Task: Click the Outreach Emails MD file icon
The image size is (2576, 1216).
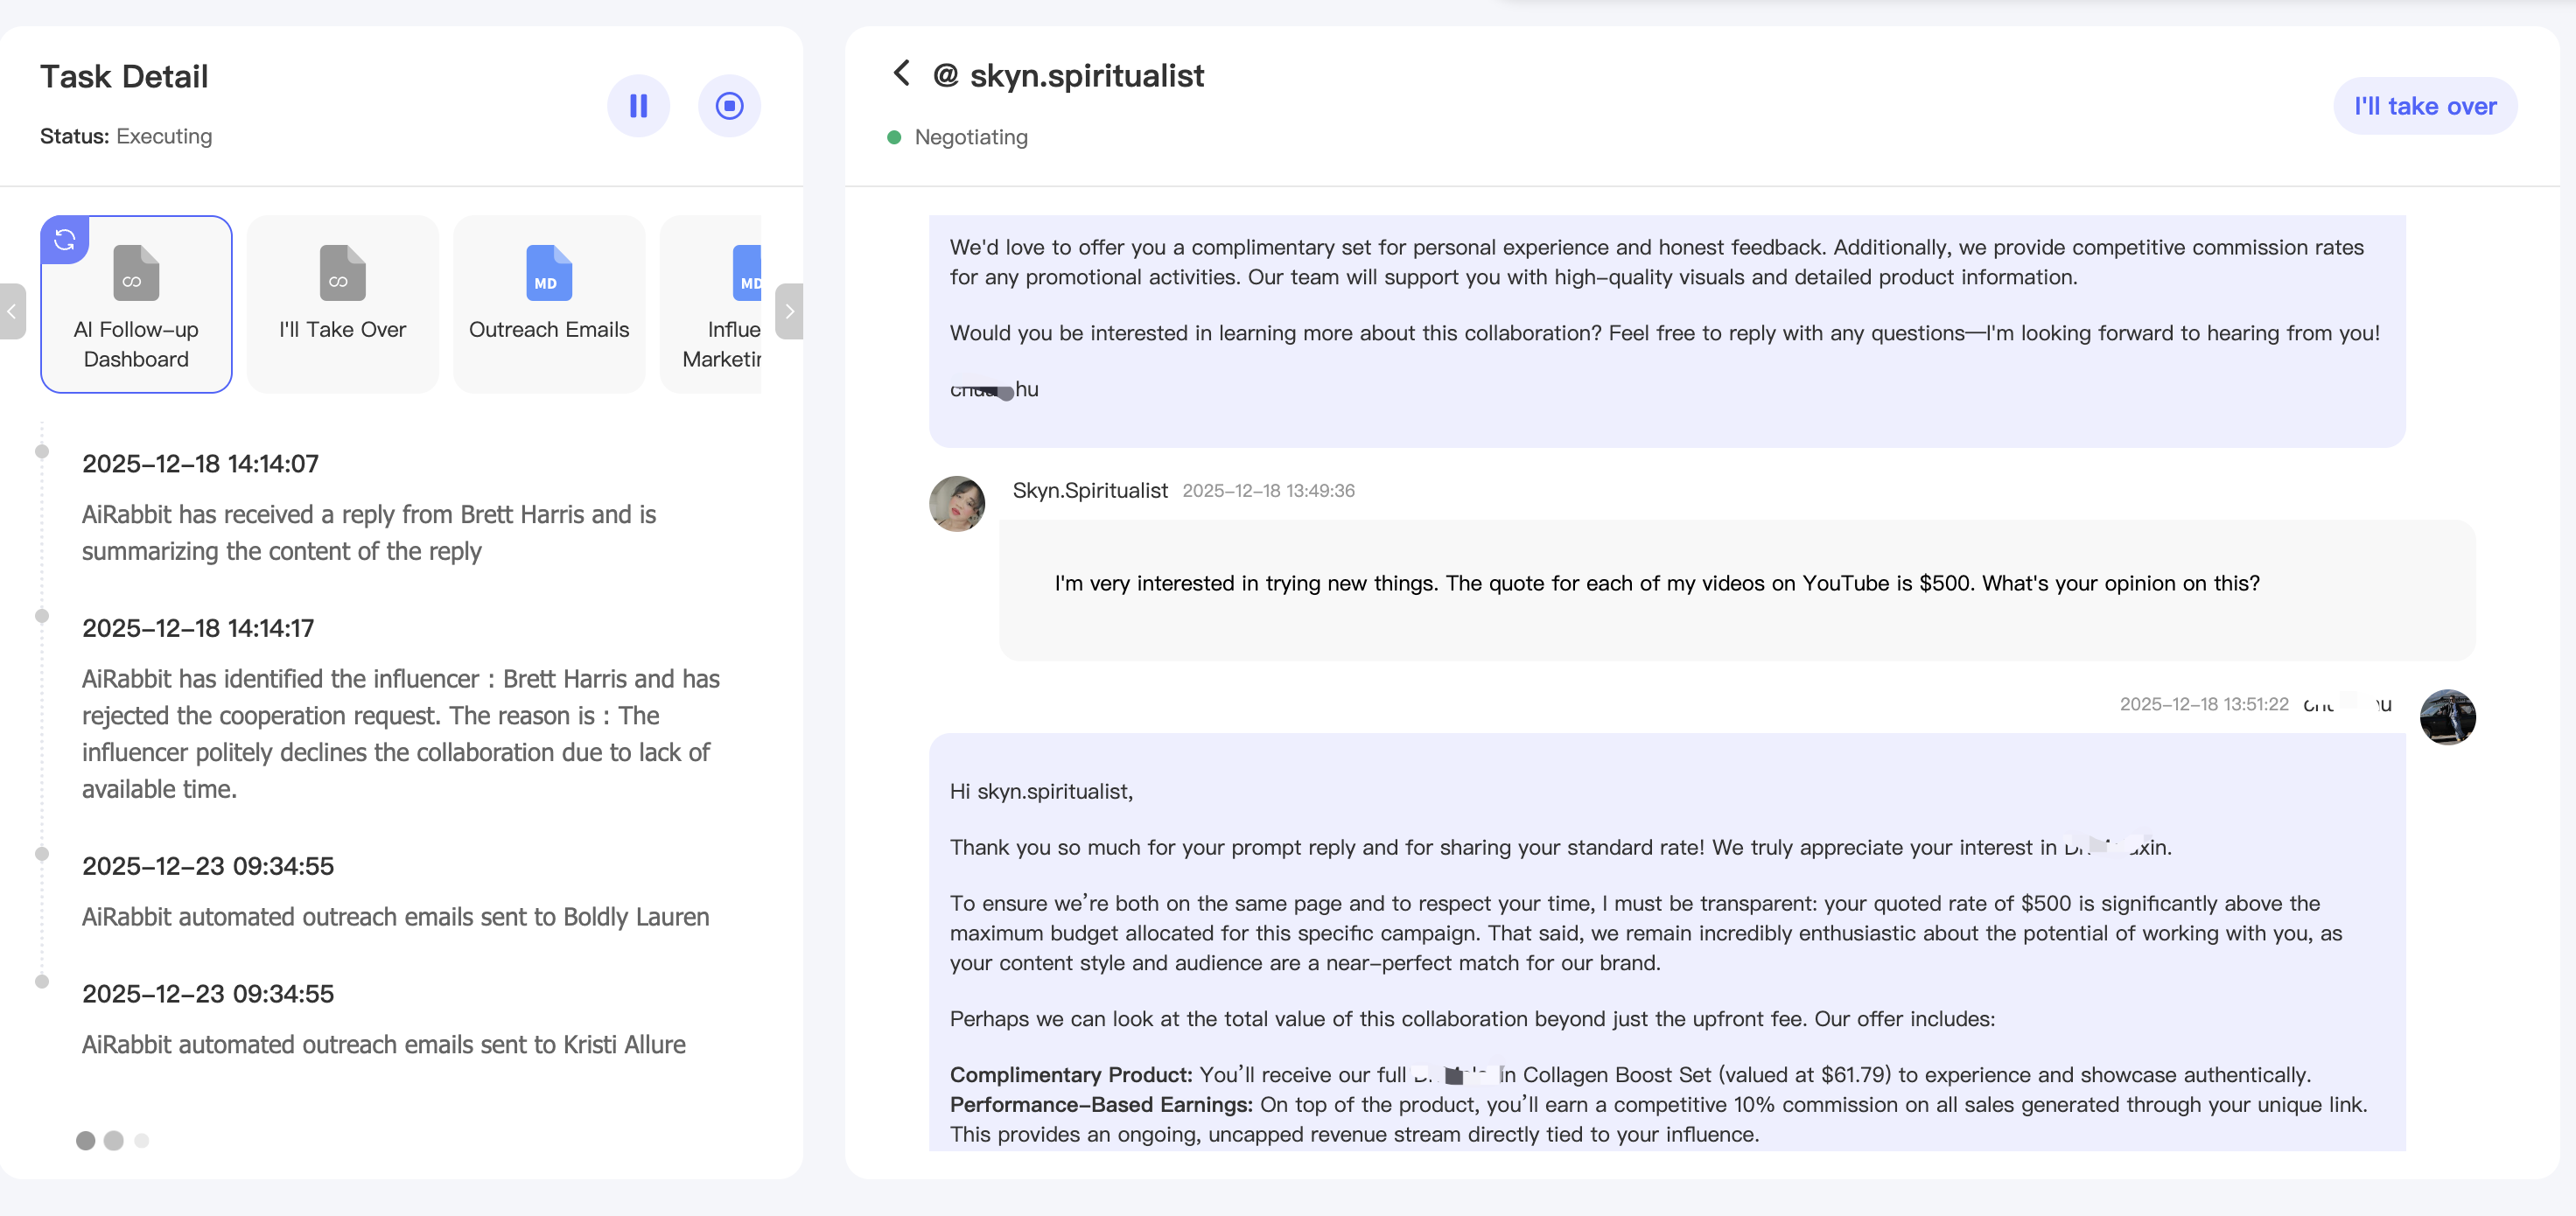Action: 548,273
